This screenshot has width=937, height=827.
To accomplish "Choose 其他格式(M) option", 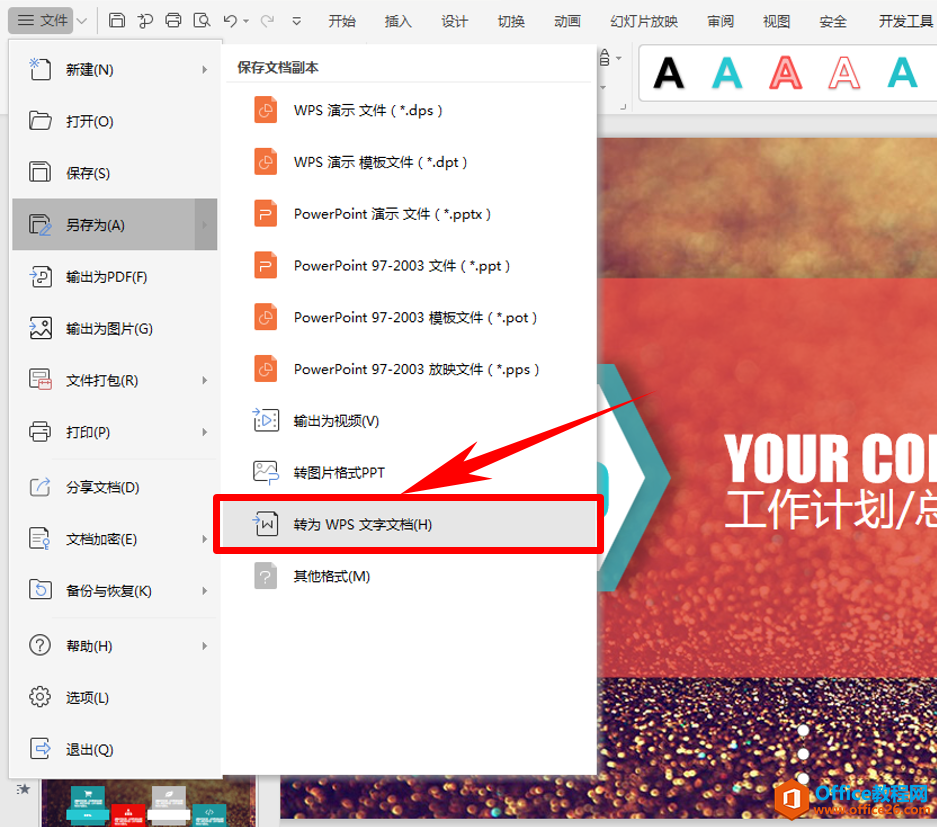I will [409, 576].
